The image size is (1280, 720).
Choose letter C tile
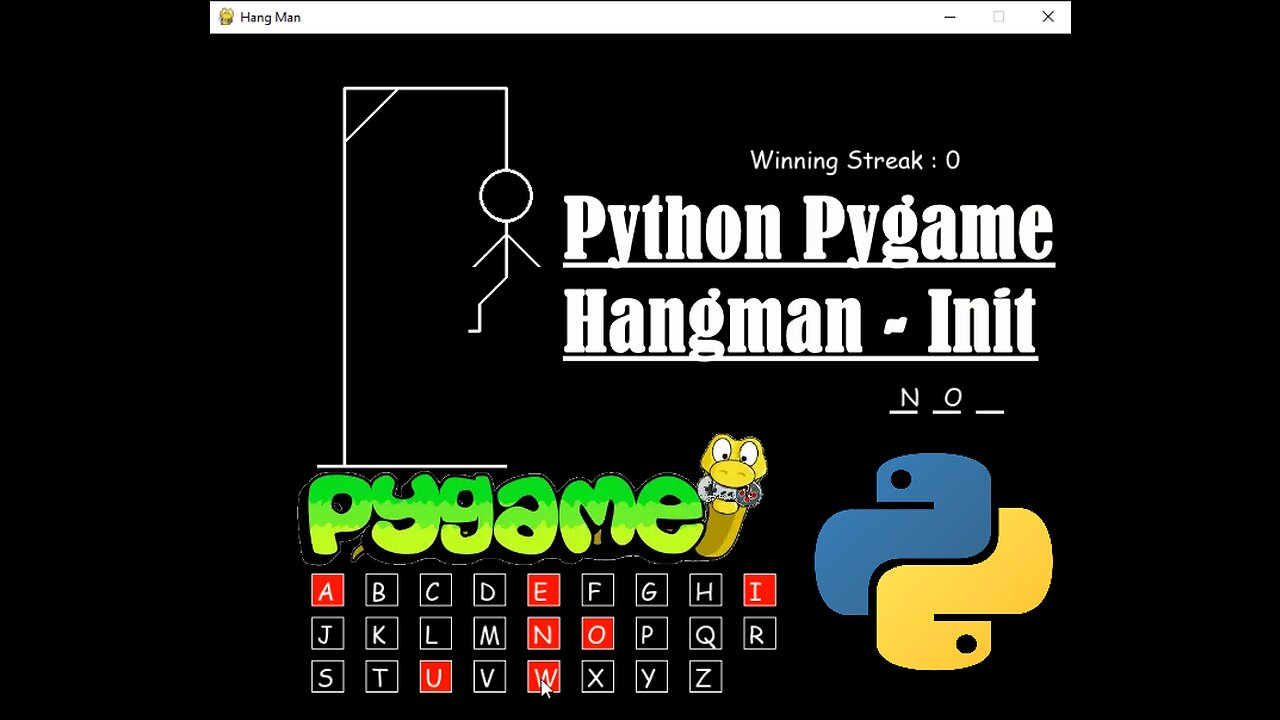click(x=435, y=591)
